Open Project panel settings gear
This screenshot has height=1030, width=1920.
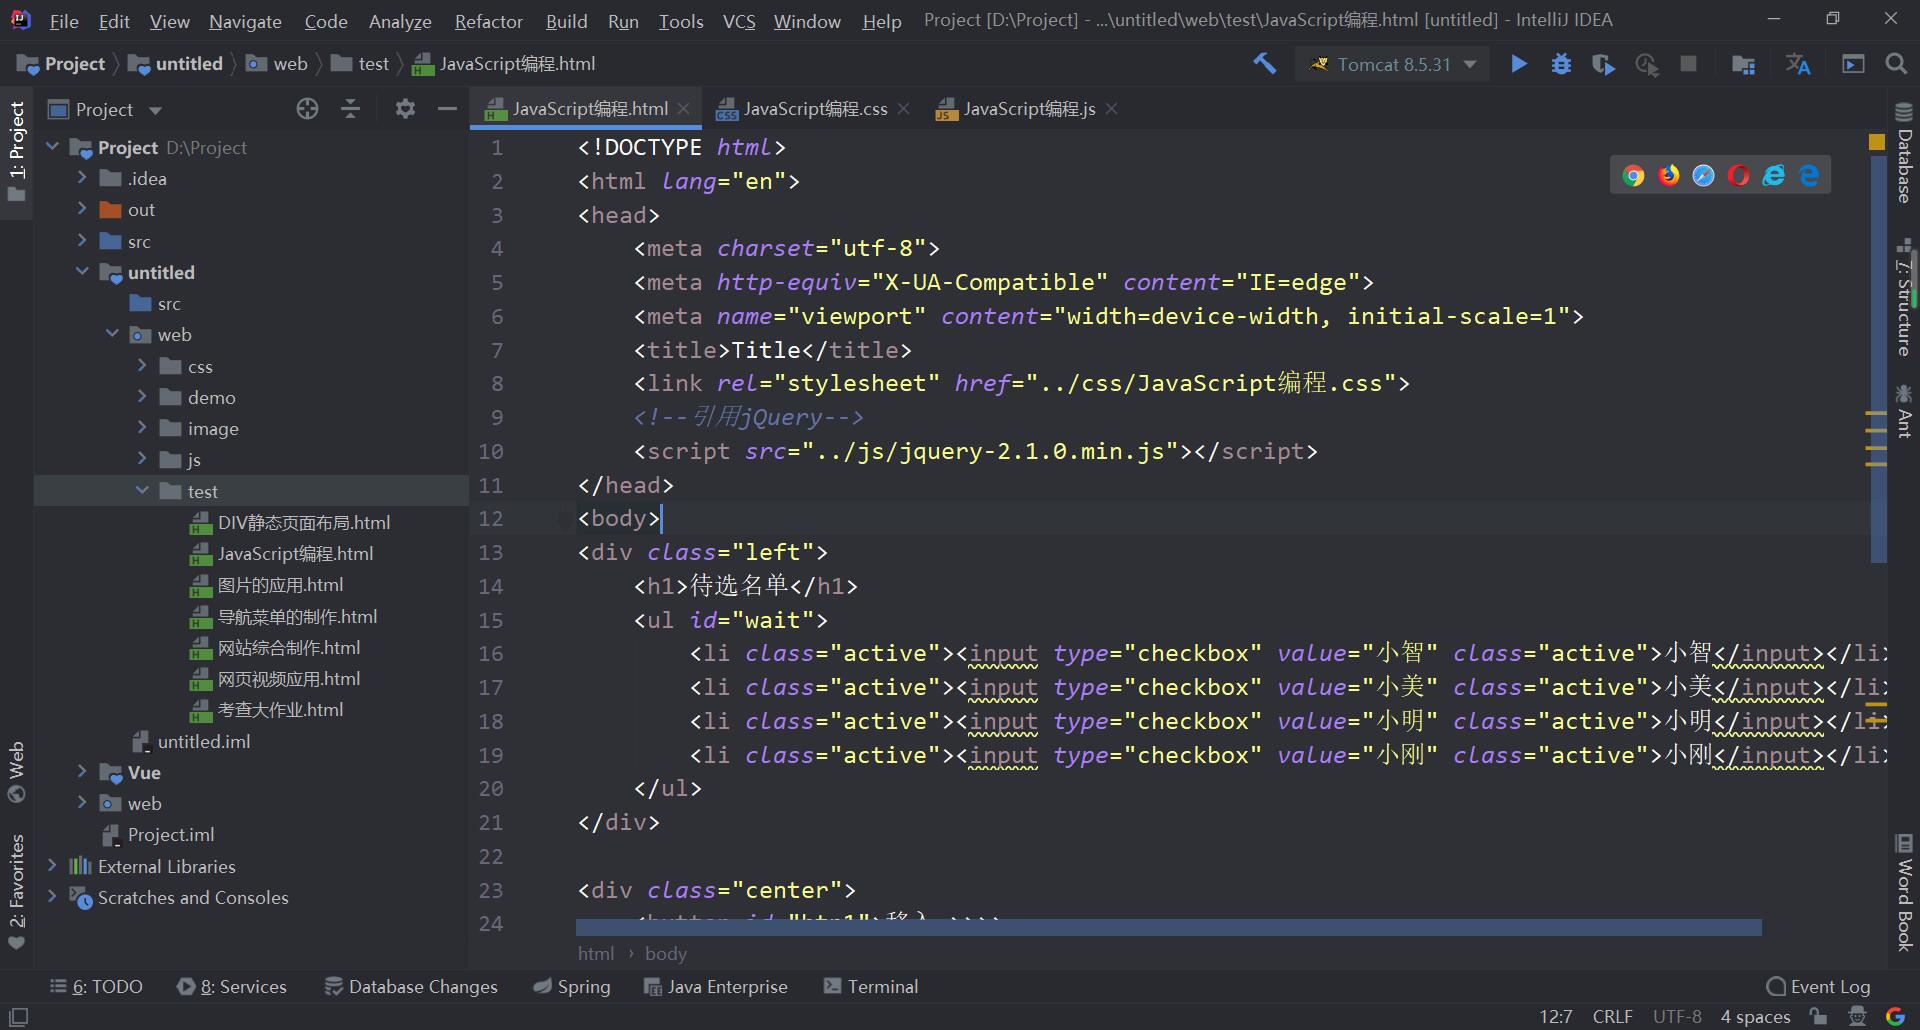click(x=405, y=109)
